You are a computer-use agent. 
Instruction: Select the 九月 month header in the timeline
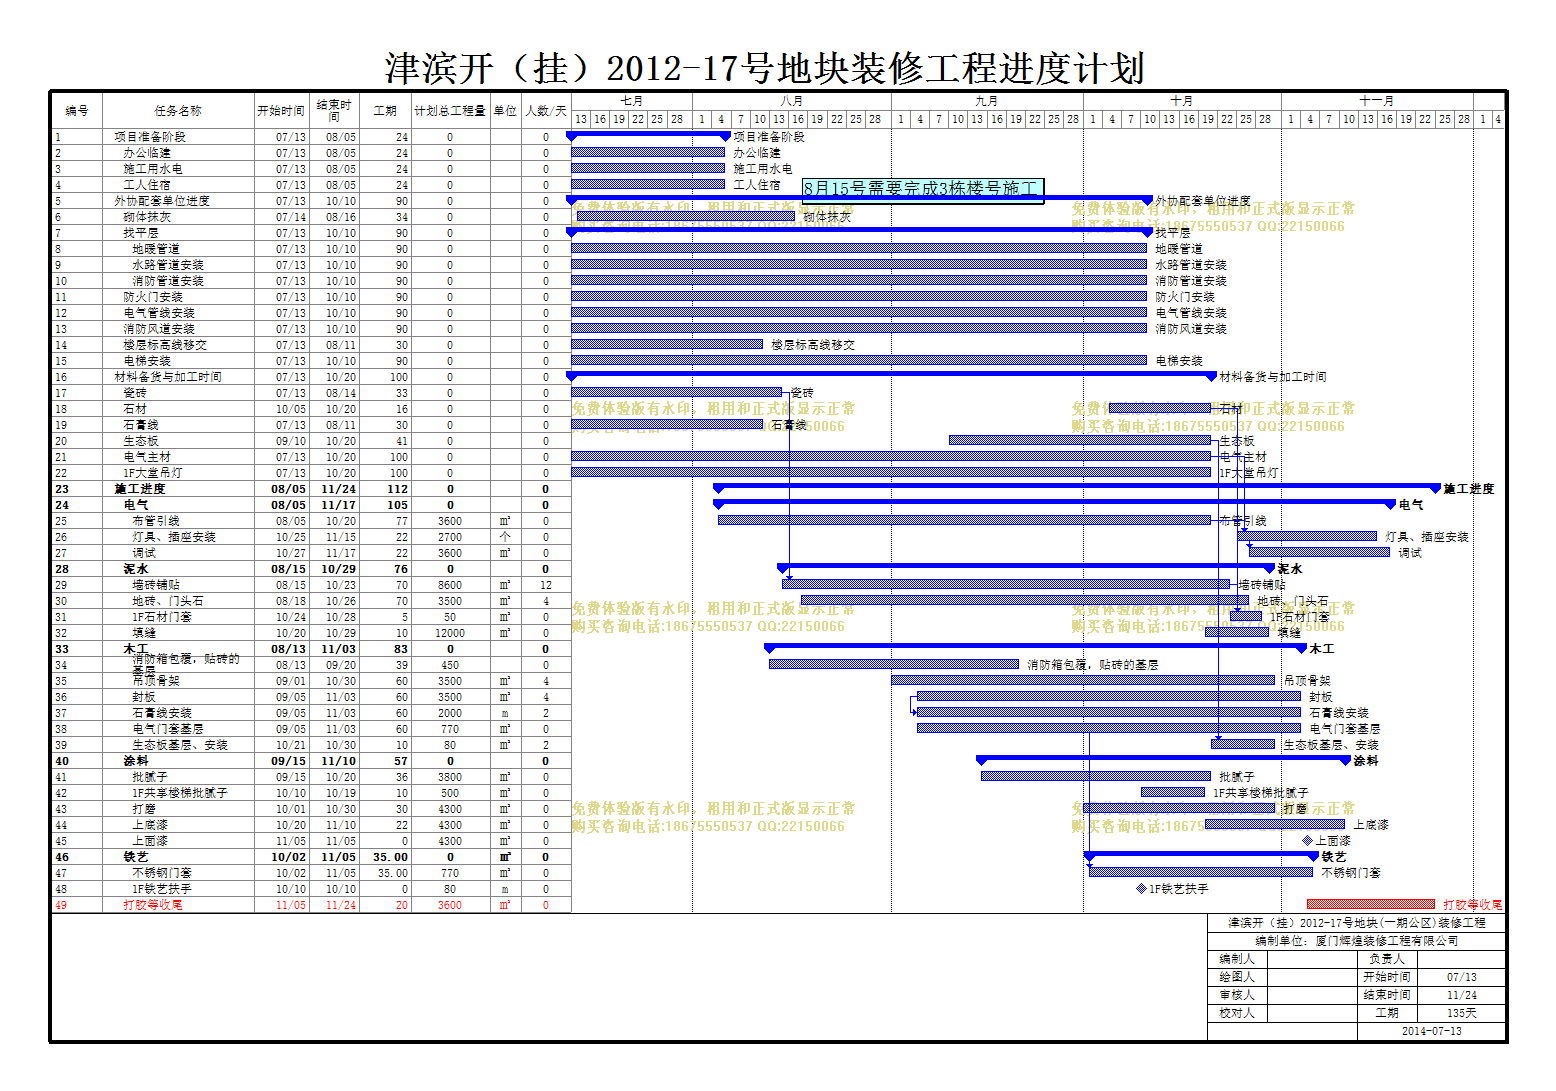point(987,101)
